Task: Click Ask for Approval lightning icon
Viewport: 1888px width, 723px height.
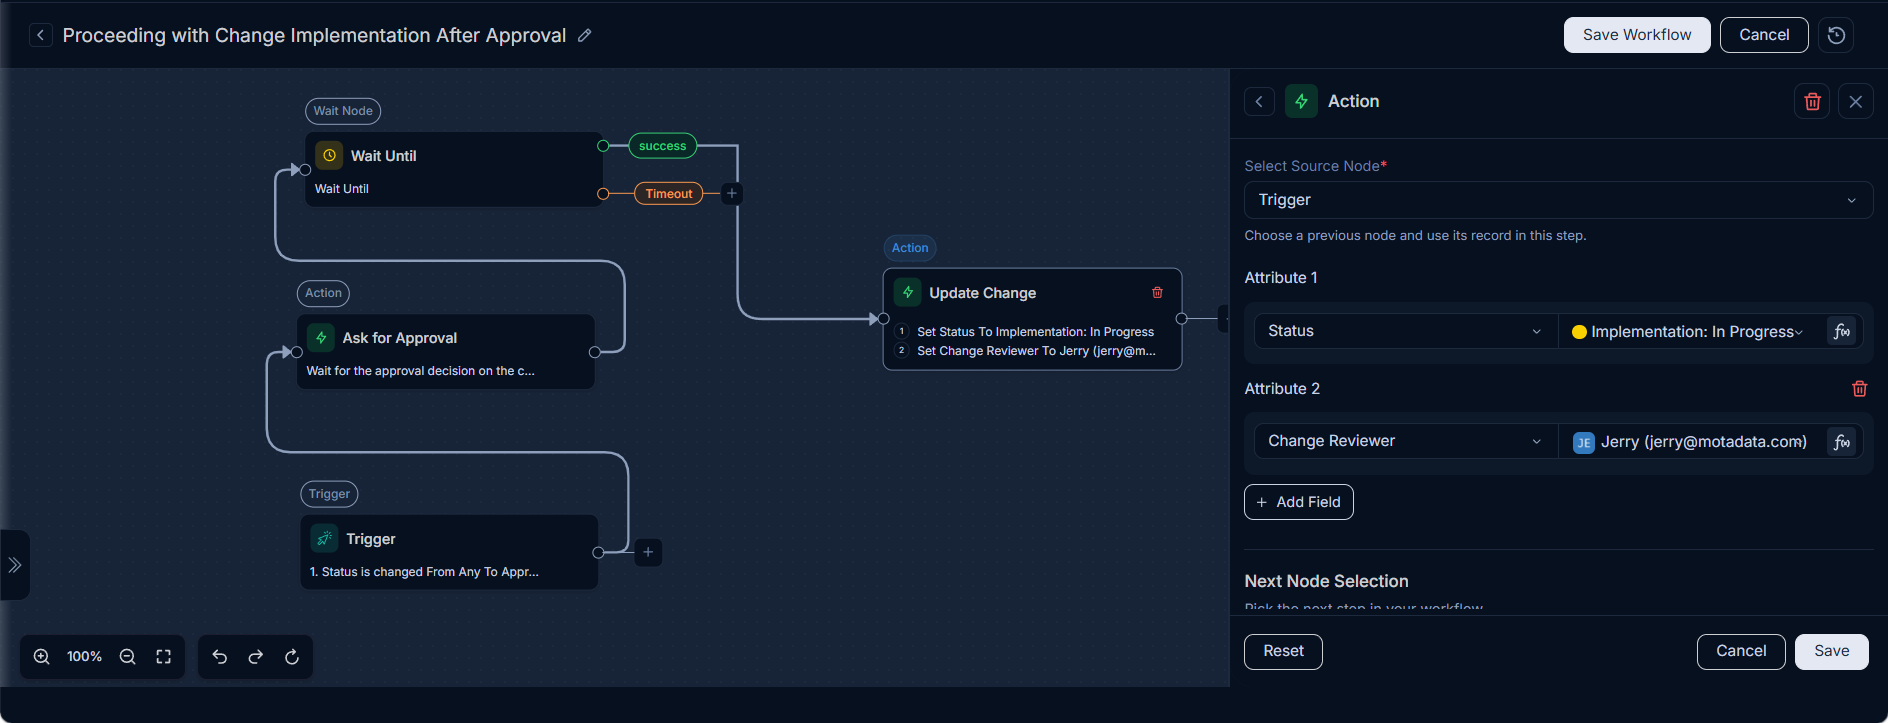Action: pyautogui.click(x=321, y=338)
